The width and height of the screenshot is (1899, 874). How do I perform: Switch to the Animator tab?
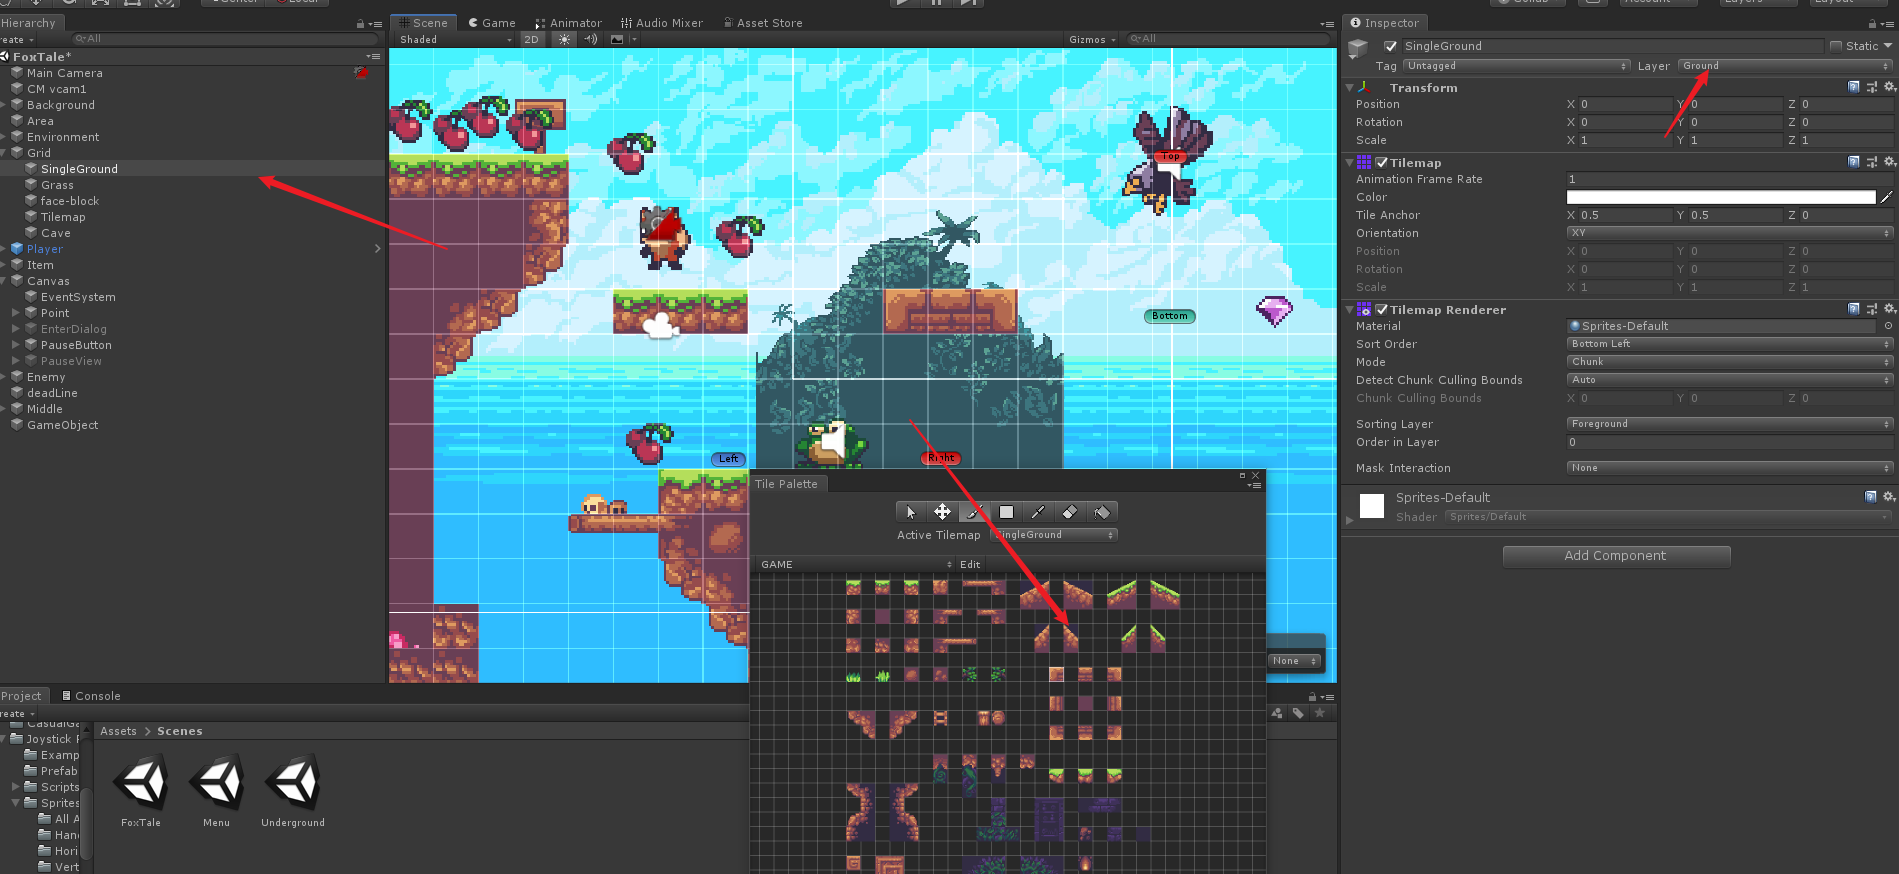click(568, 23)
